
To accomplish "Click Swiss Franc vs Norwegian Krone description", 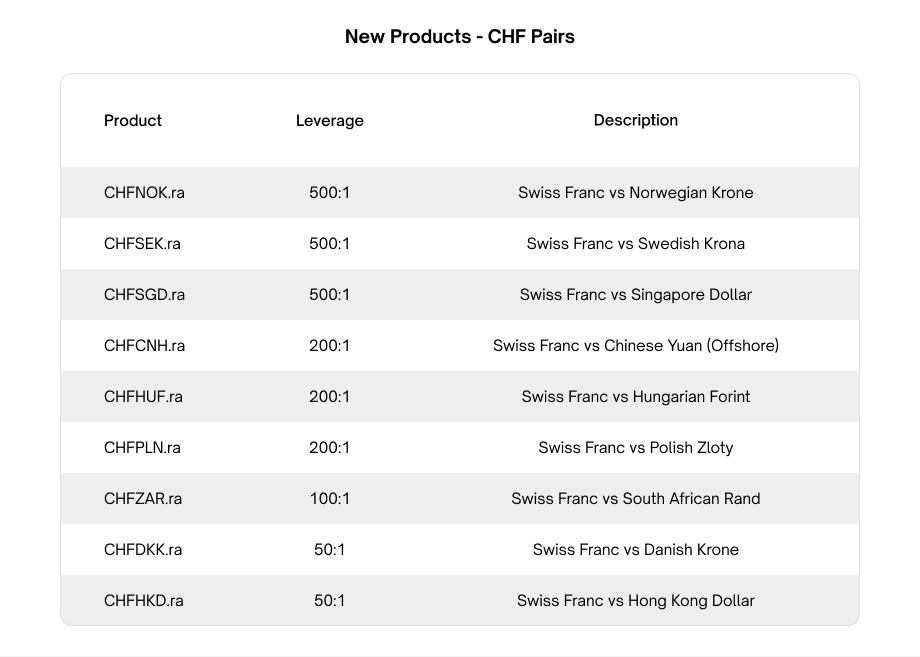I will (635, 192).
